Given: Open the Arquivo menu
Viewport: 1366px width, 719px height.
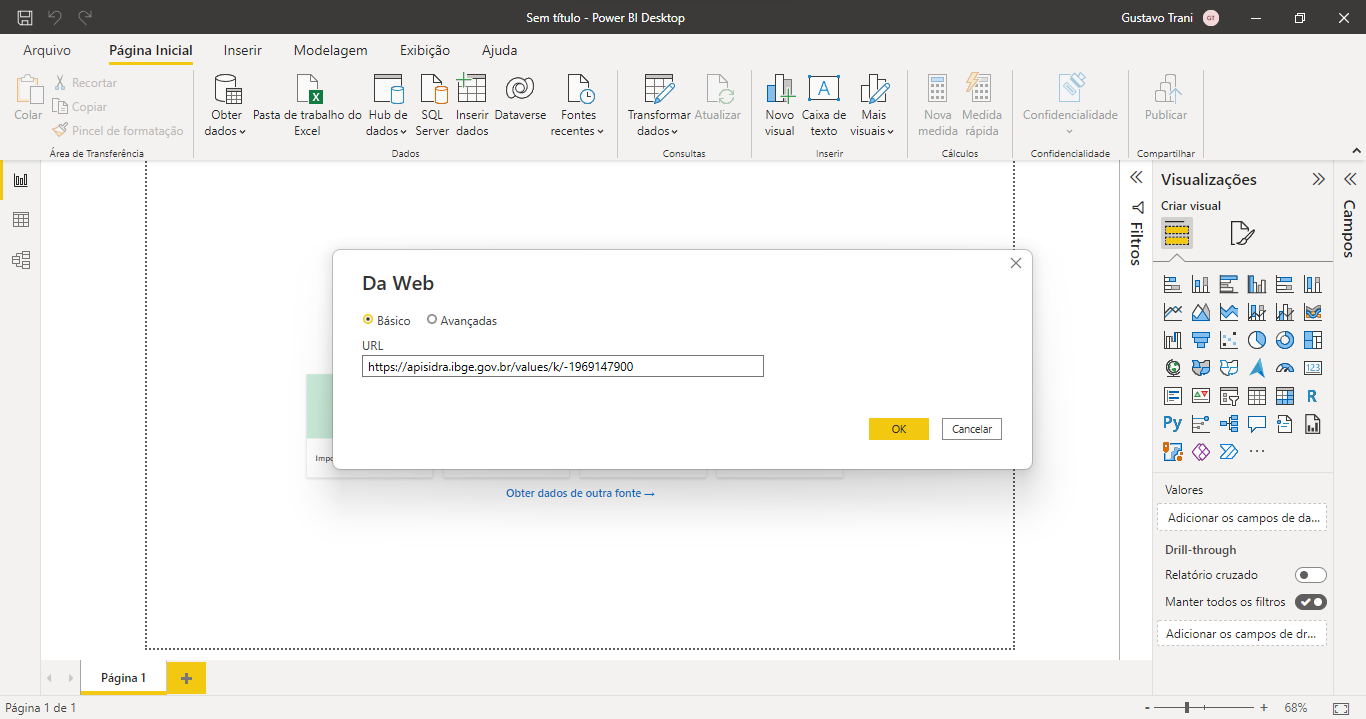Looking at the screenshot, I should (x=47, y=50).
